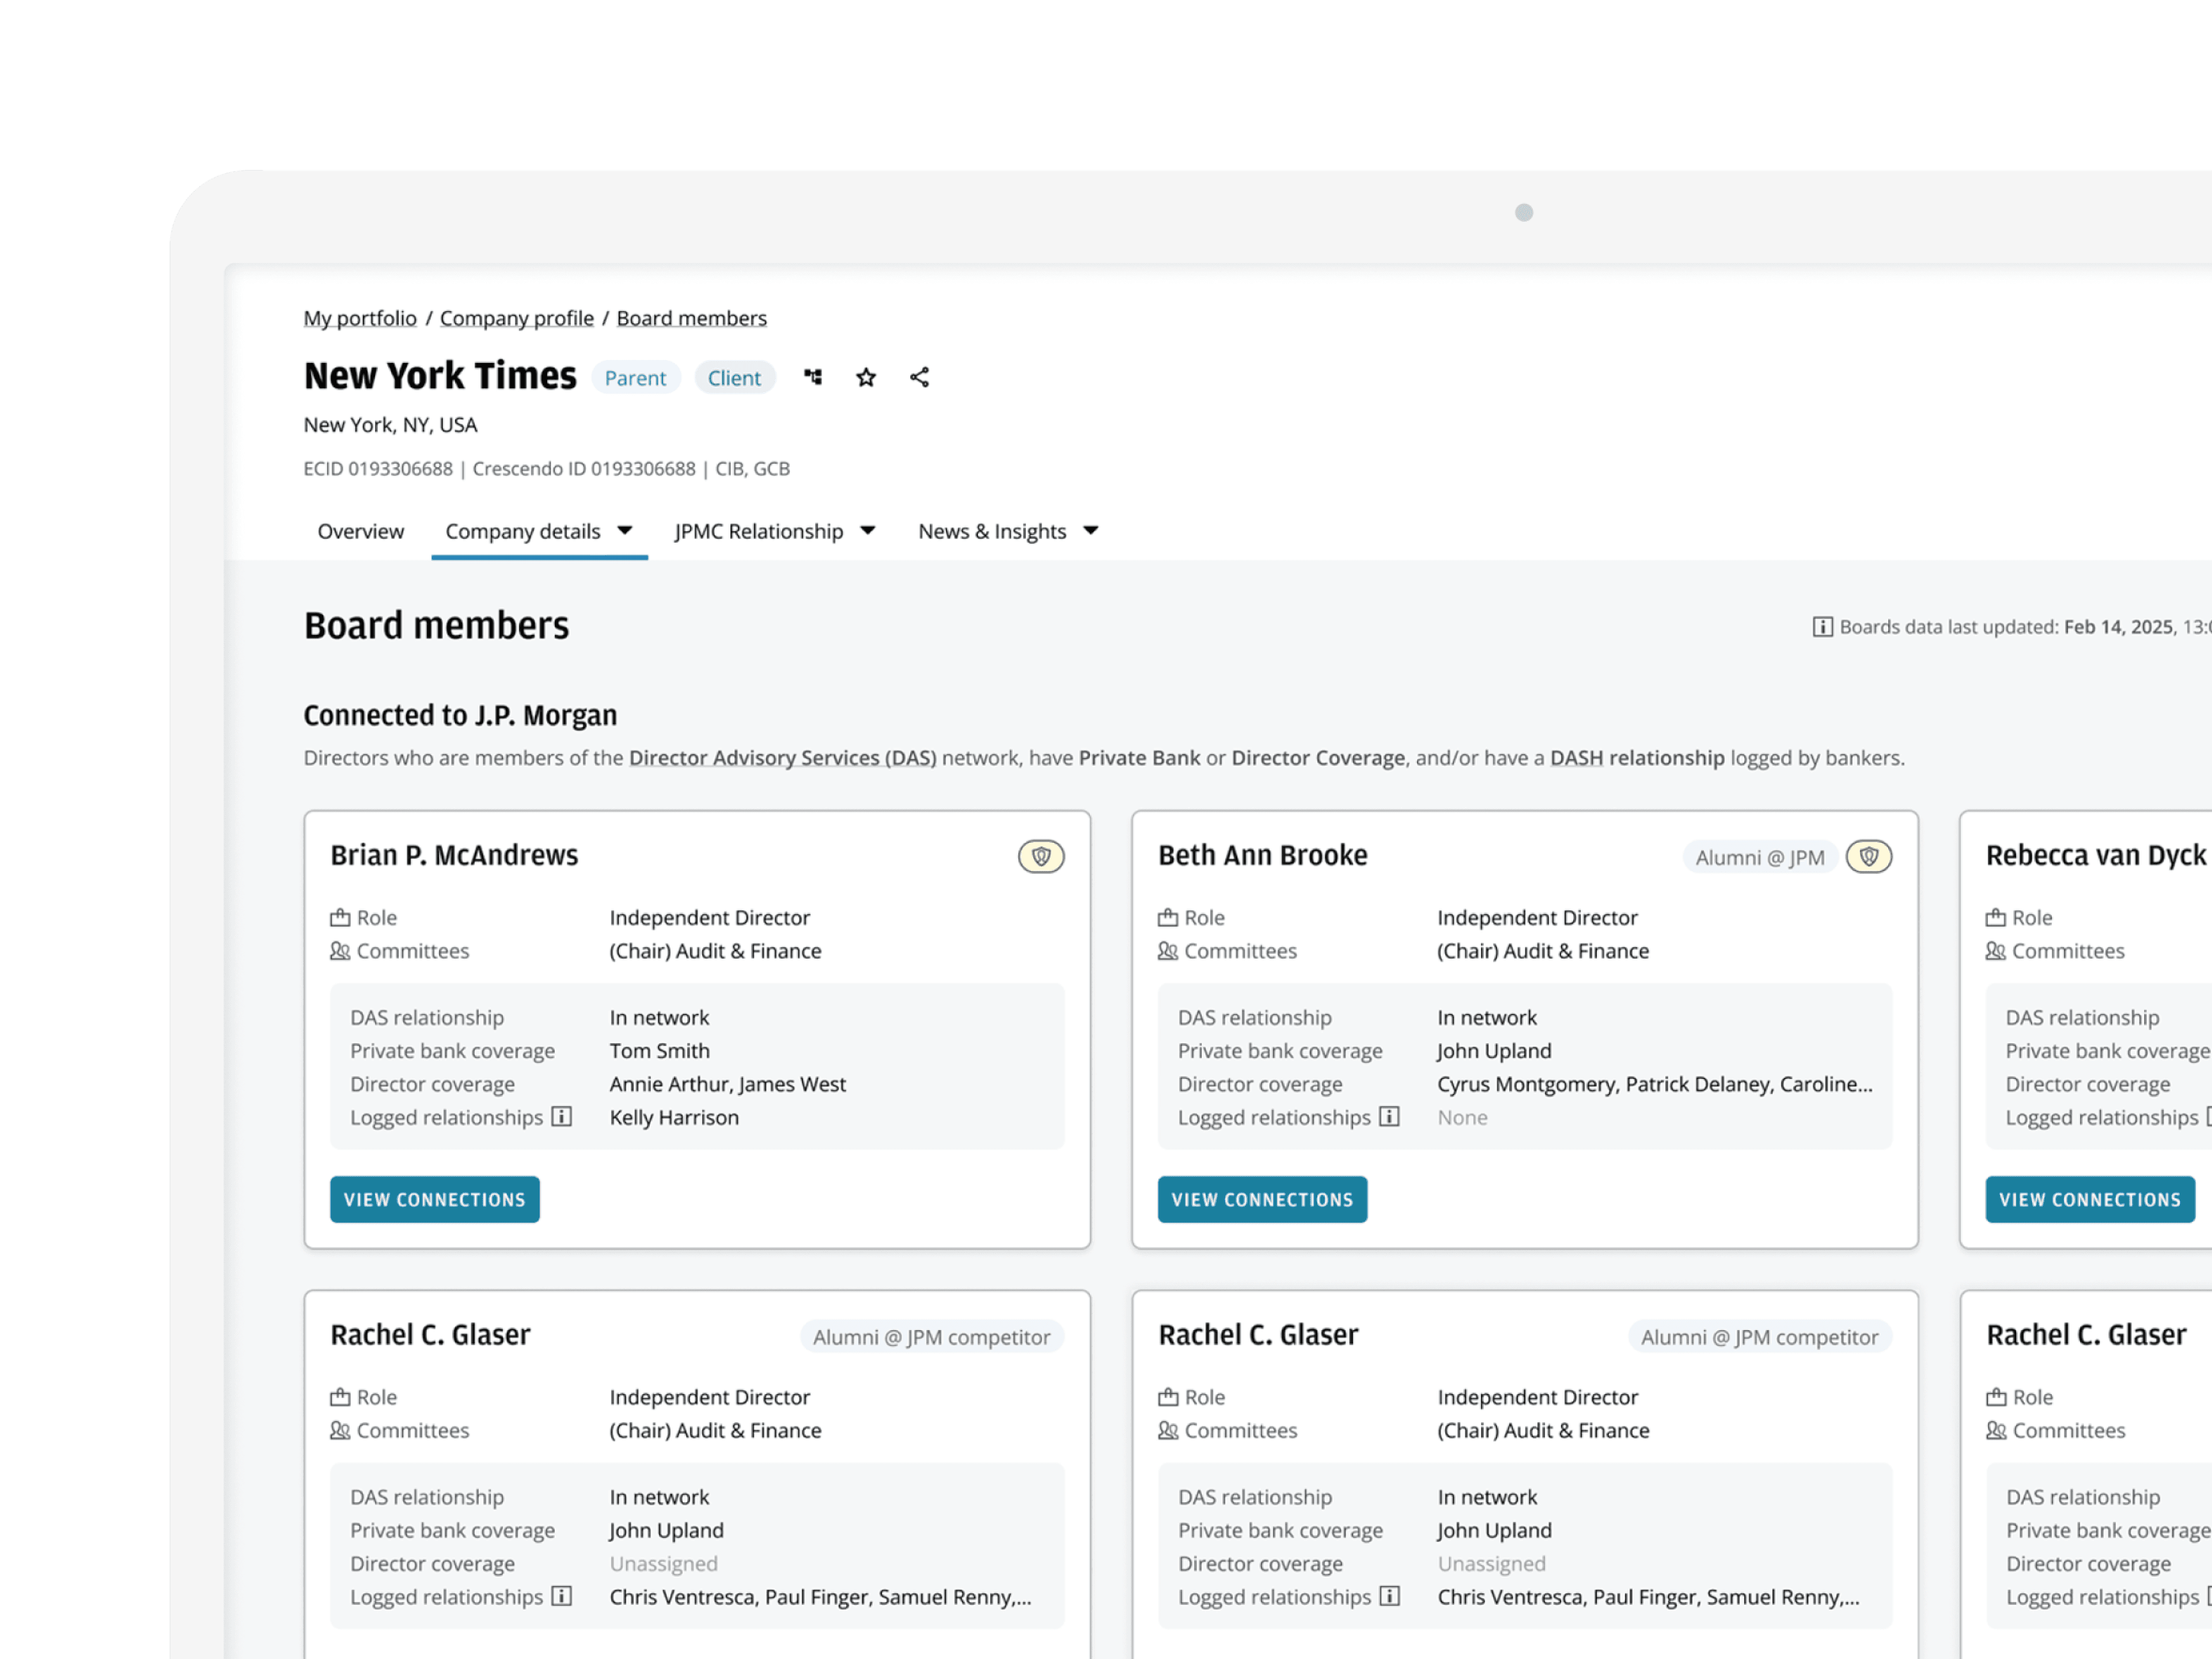Click Alumni @ JPM badge on Beth Ann Brooke

click(x=1760, y=857)
